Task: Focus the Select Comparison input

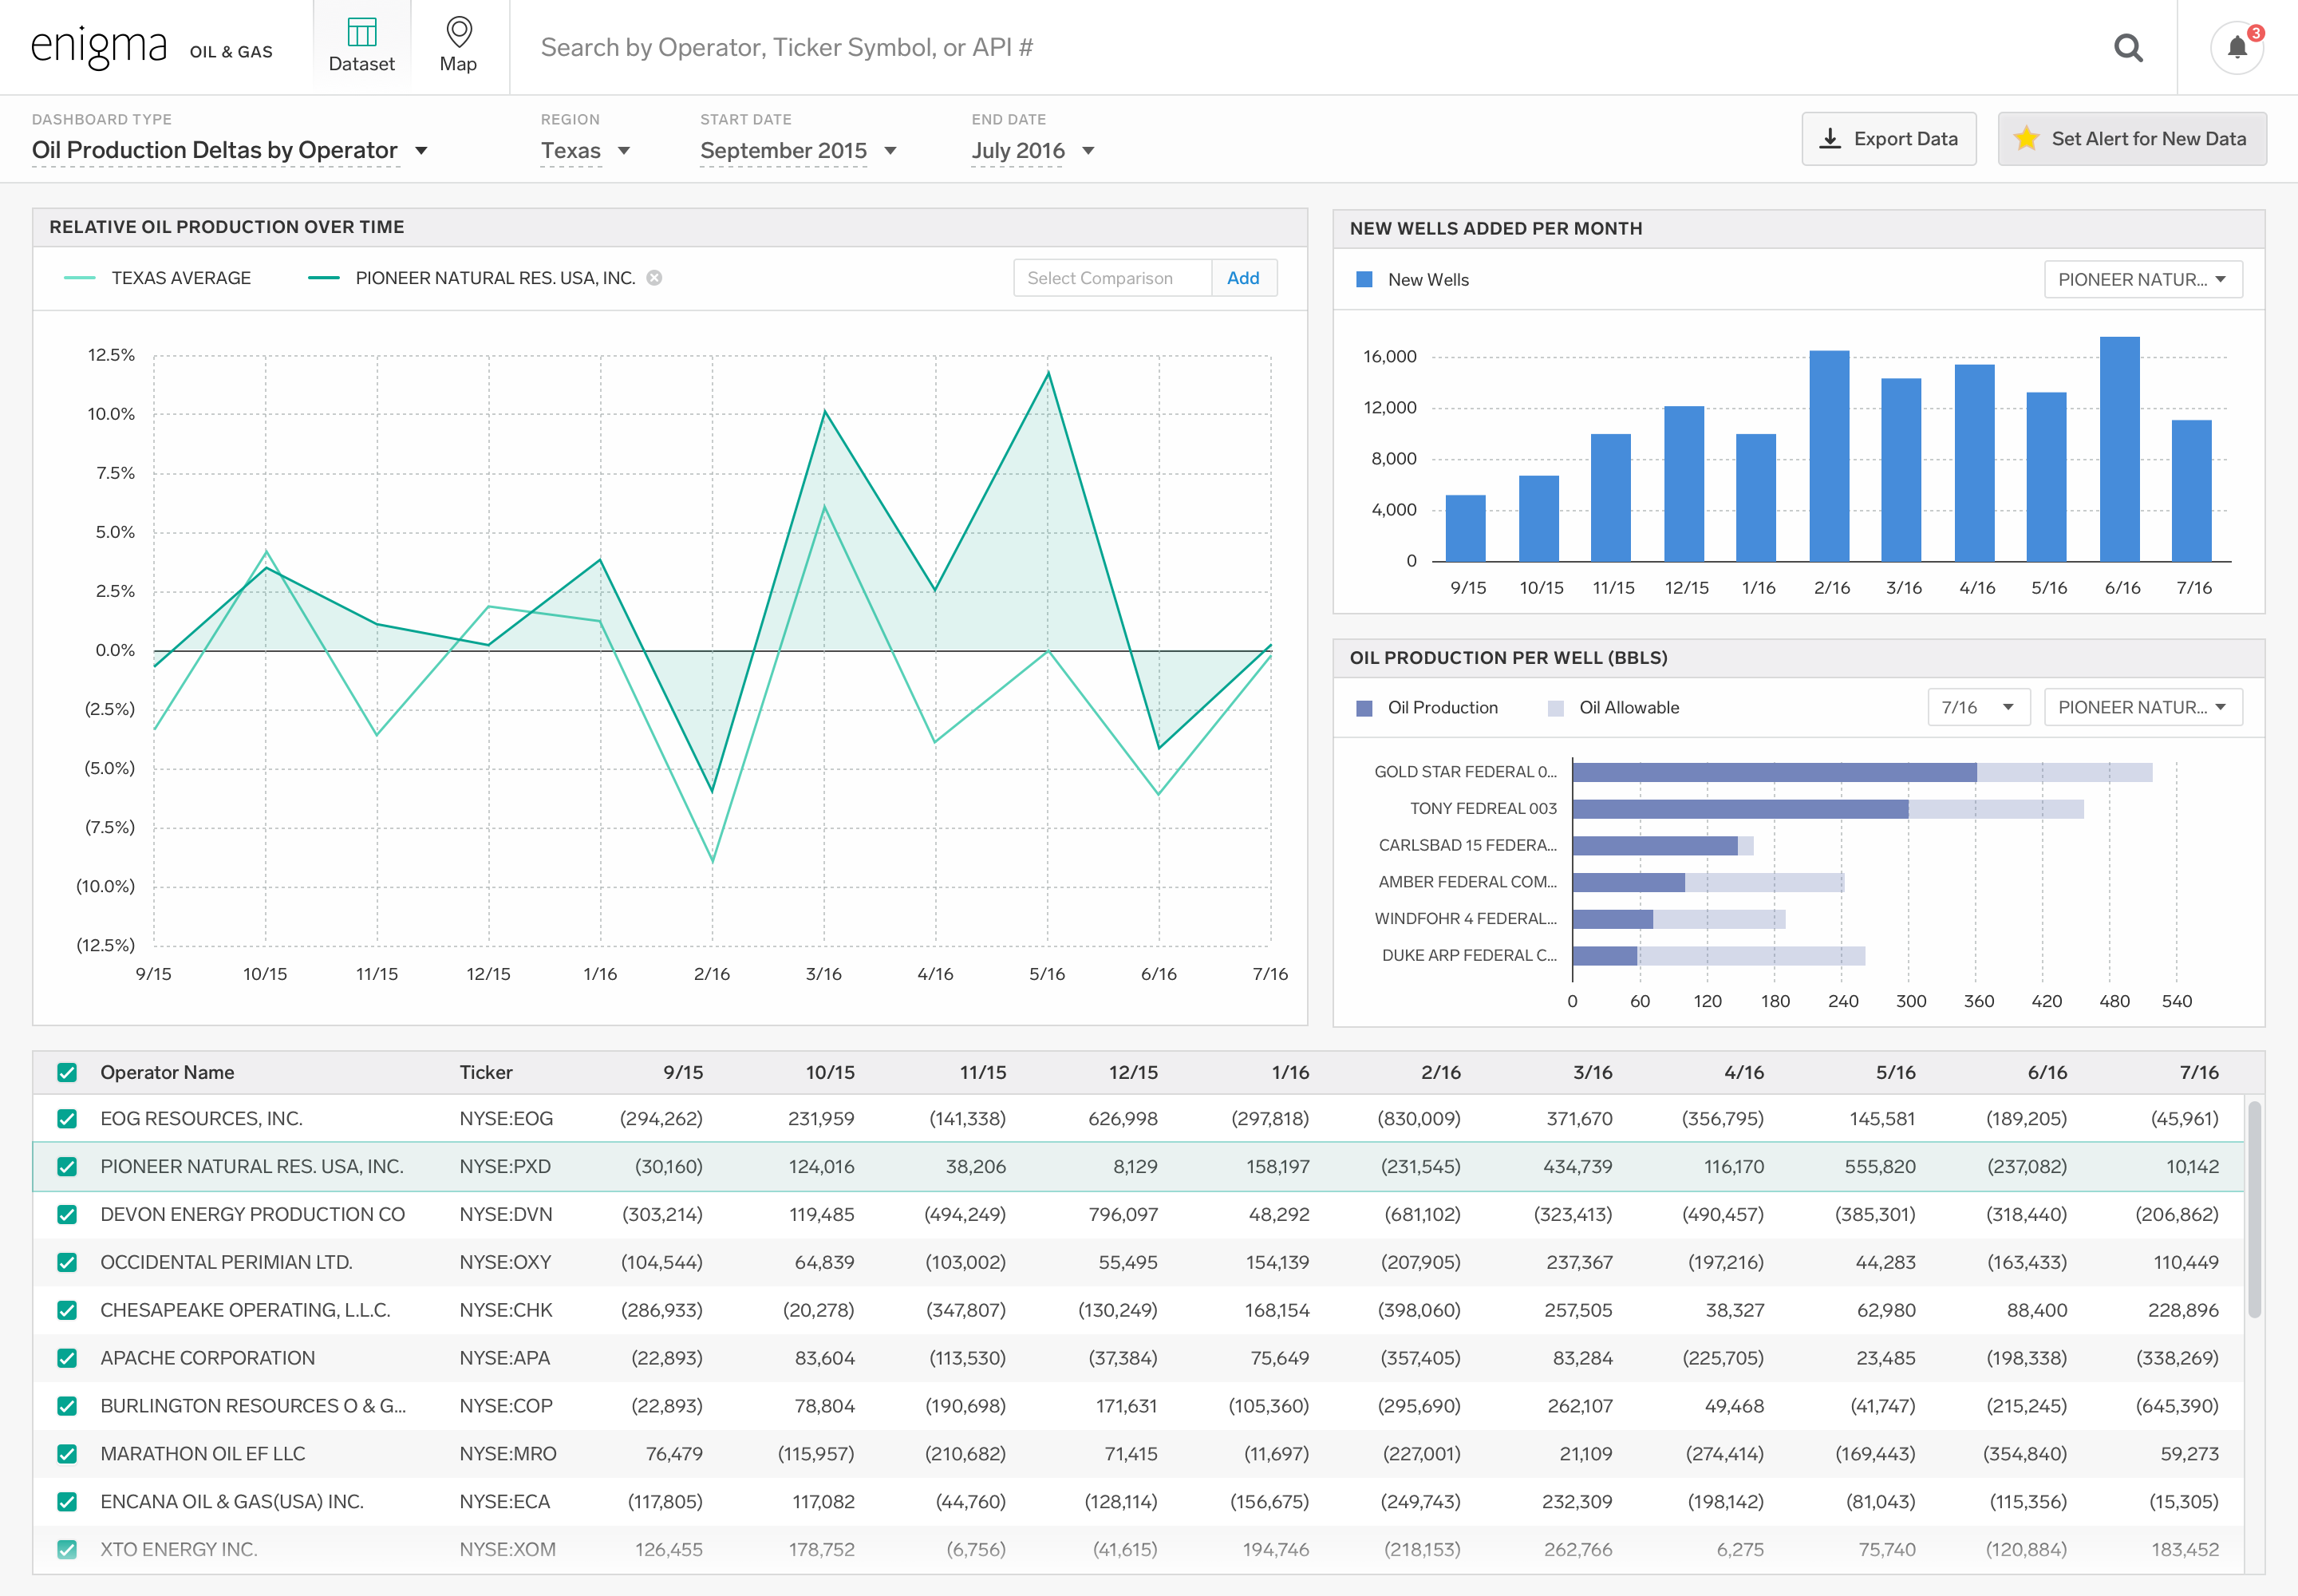Action: pyautogui.click(x=1112, y=278)
